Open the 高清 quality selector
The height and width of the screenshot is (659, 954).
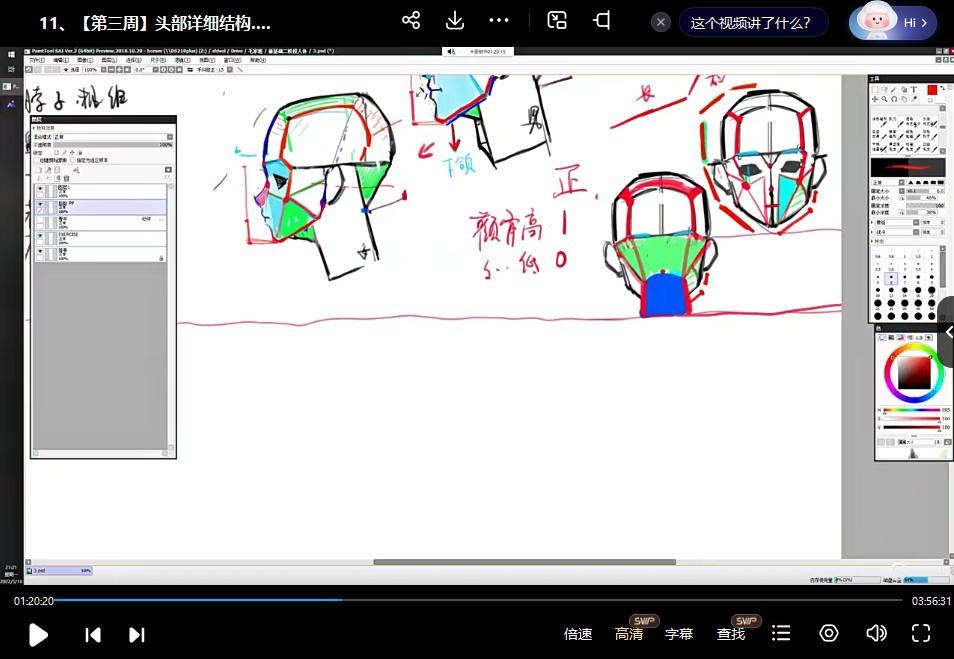(629, 634)
